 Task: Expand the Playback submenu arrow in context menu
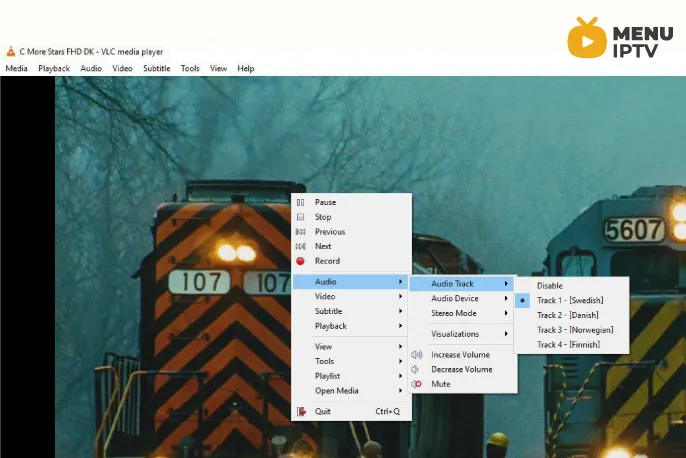[x=400, y=326]
